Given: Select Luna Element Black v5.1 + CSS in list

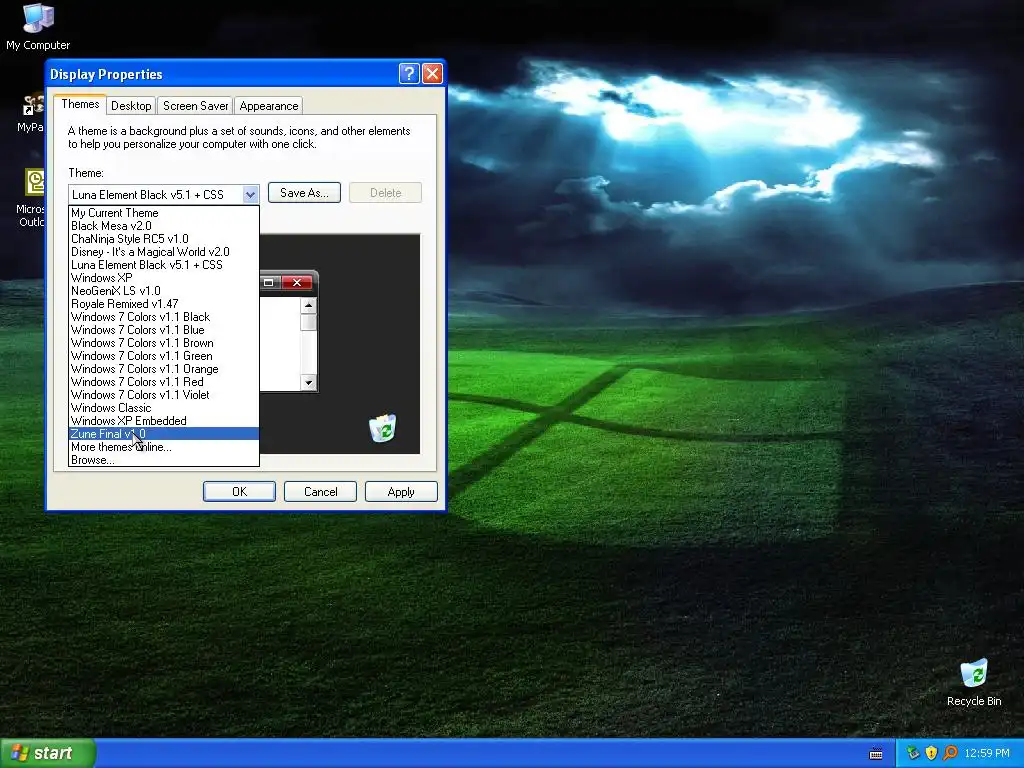Looking at the screenshot, I should (x=164, y=265).
